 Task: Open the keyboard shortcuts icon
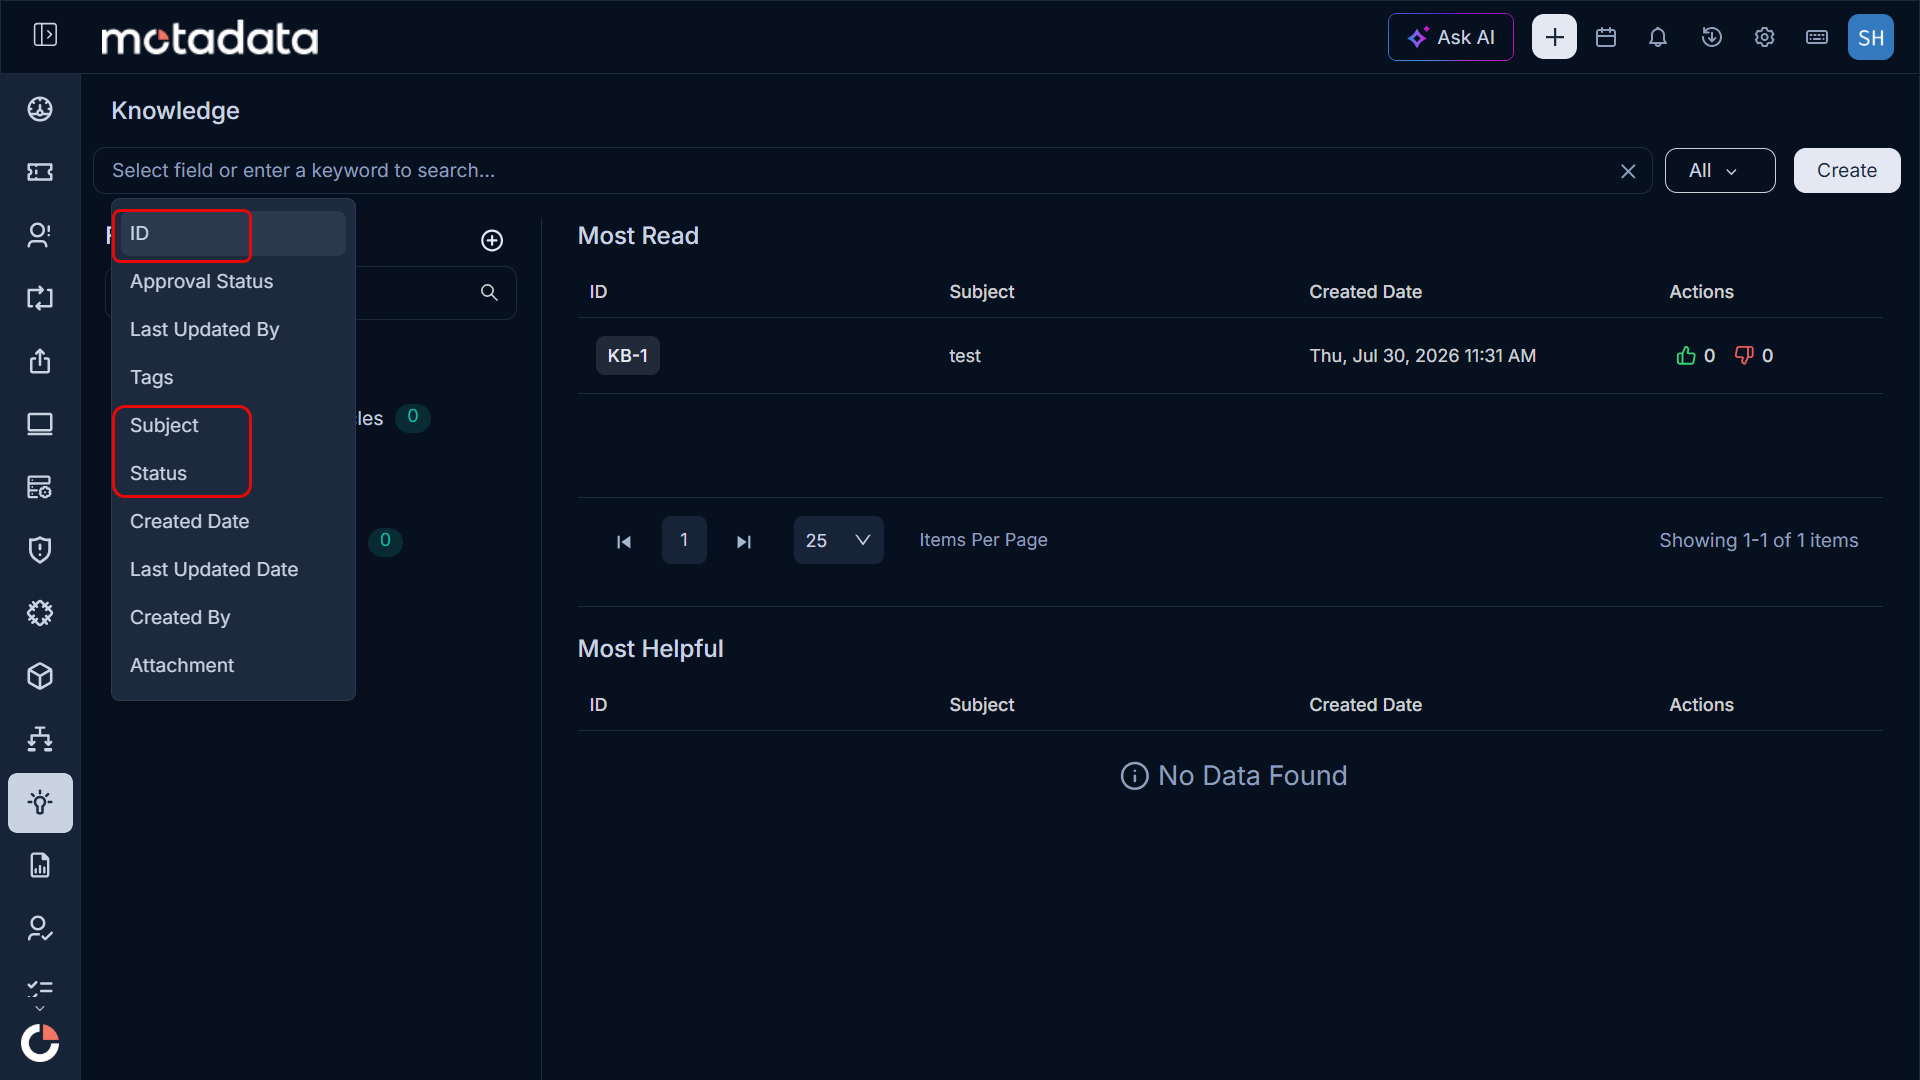1817,37
